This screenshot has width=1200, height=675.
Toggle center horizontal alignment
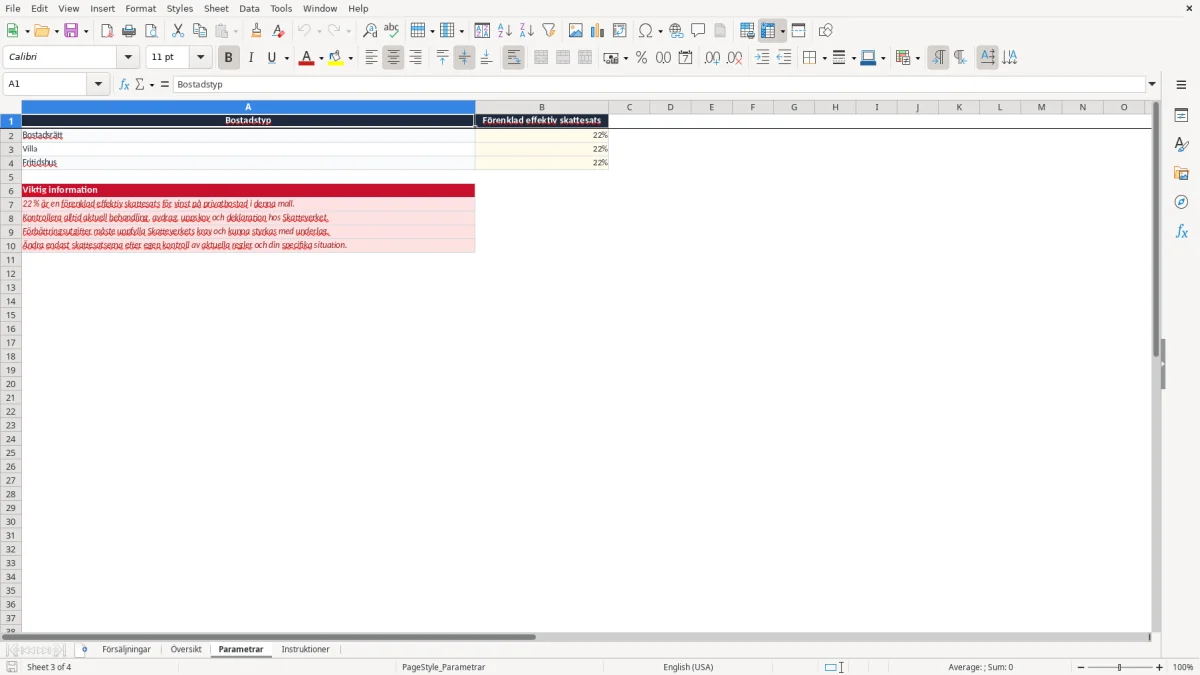[x=393, y=58]
